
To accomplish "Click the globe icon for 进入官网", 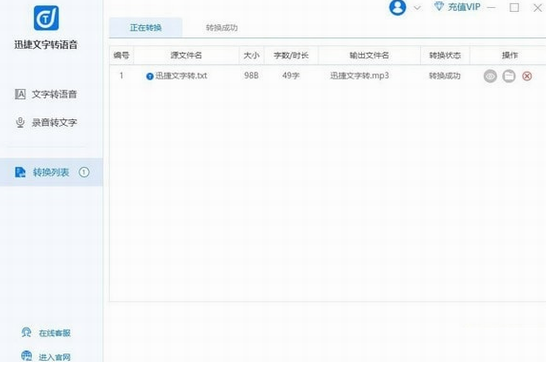I will coord(27,356).
